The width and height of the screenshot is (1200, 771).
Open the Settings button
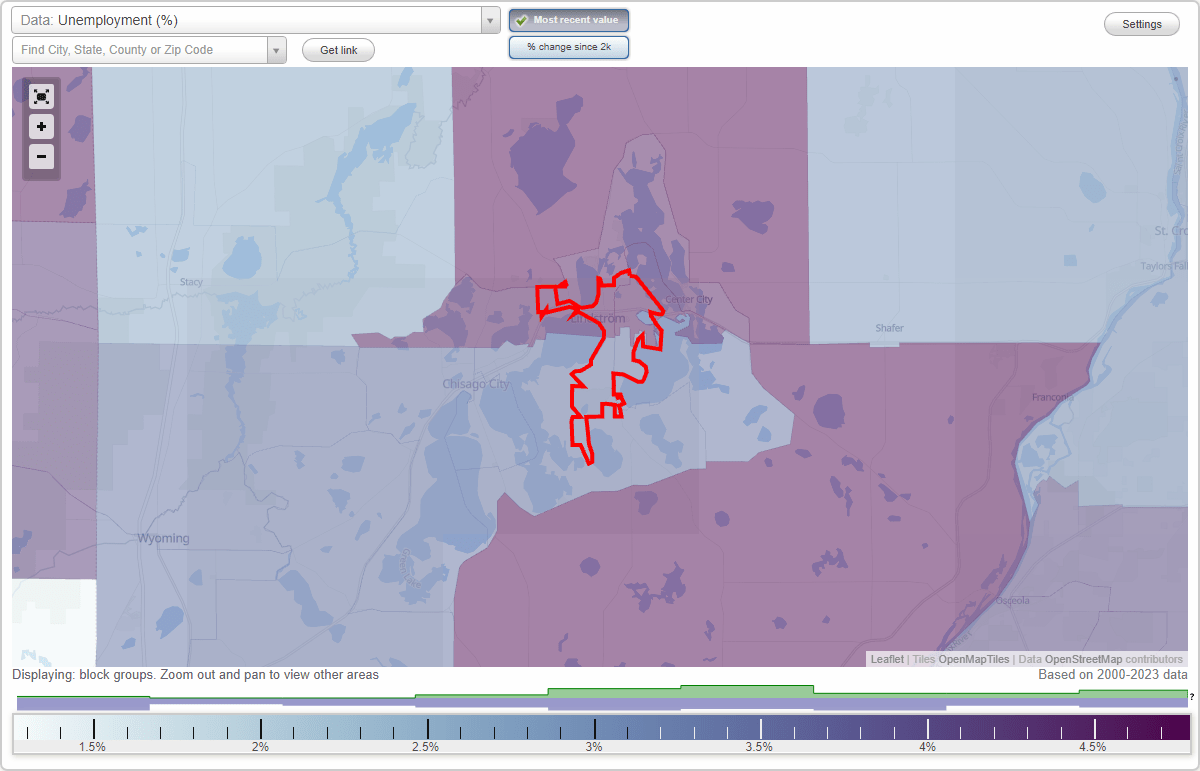coord(1142,25)
